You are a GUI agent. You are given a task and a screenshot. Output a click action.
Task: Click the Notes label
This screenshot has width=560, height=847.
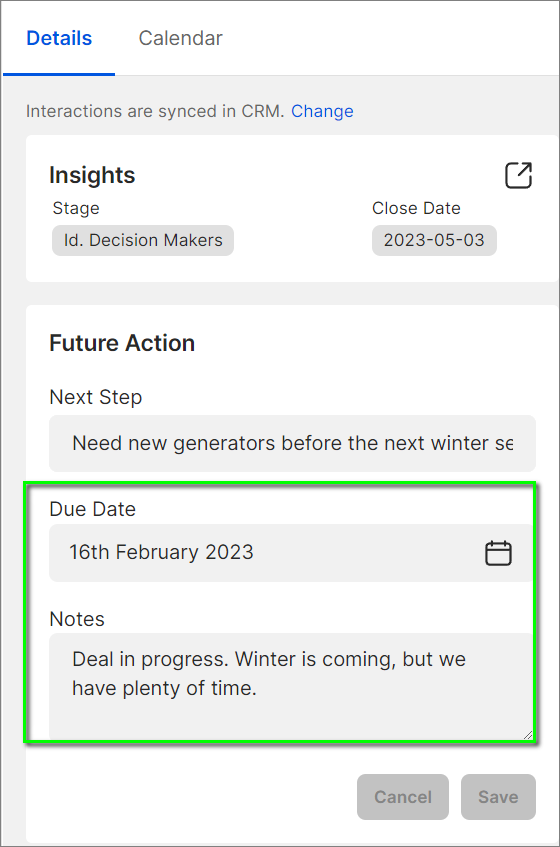[x=77, y=619]
